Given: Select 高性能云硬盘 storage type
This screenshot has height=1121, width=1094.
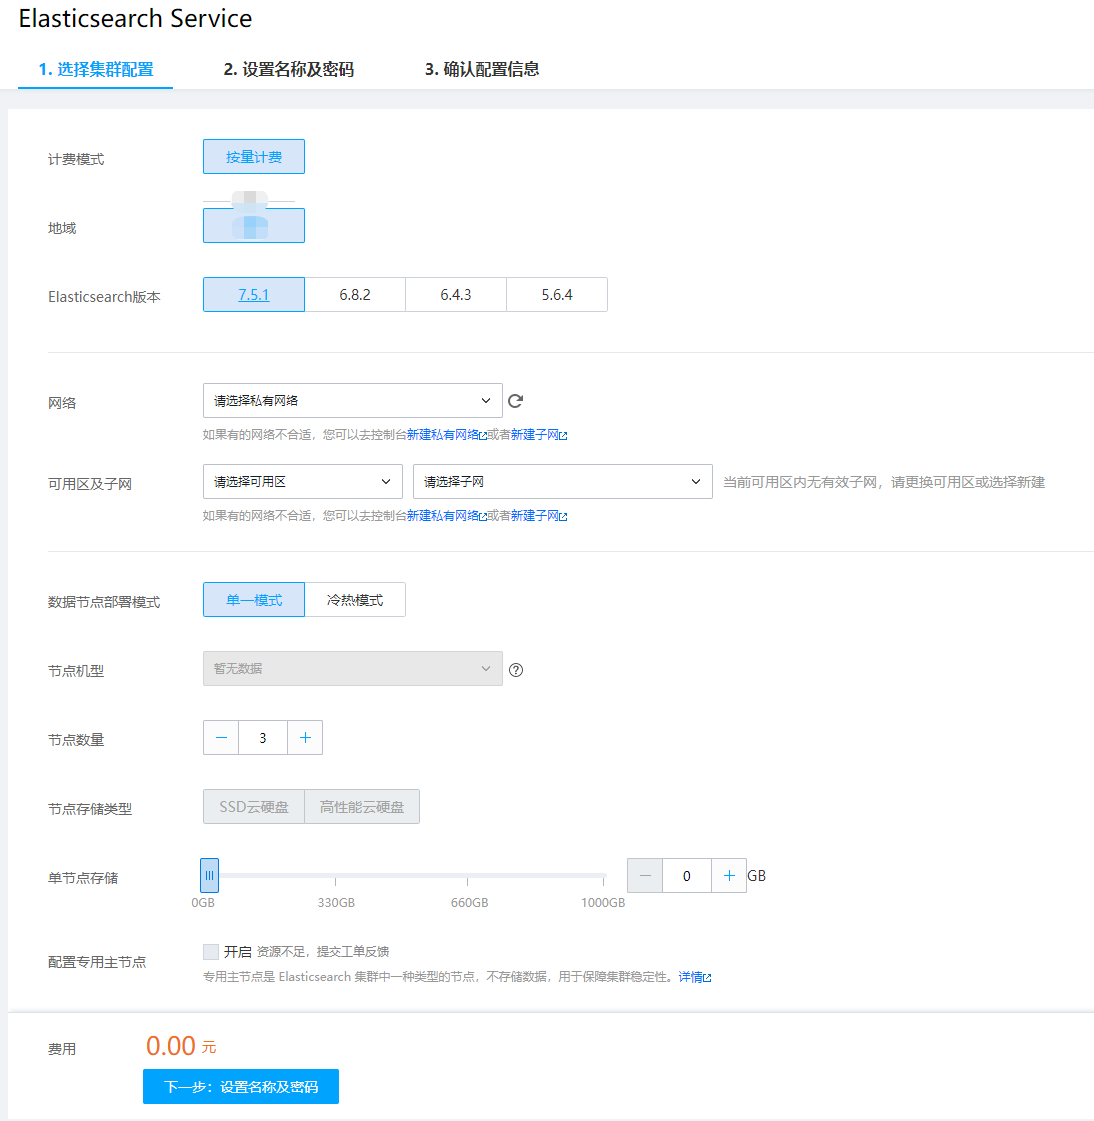Looking at the screenshot, I should click(362, 807).
